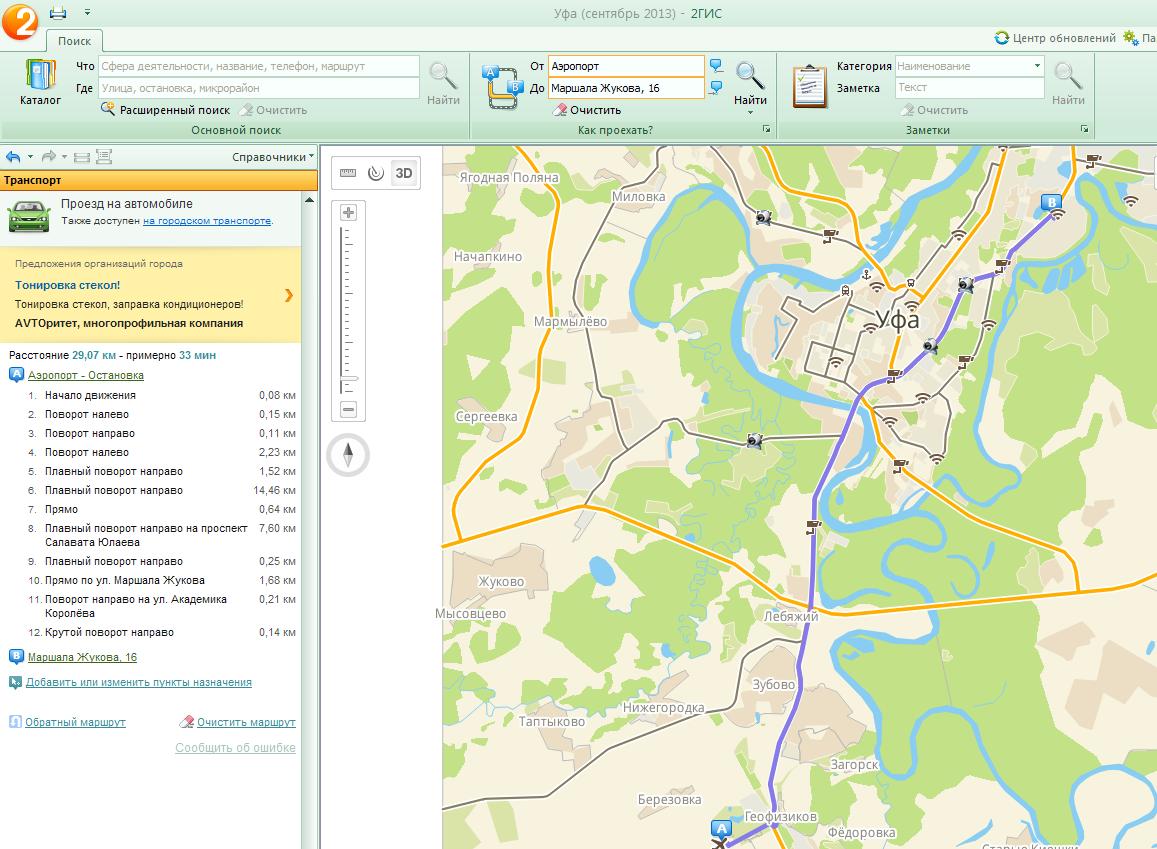Open the на городском транспорте link
This screenshot has height=849, width=1157.
207,221
